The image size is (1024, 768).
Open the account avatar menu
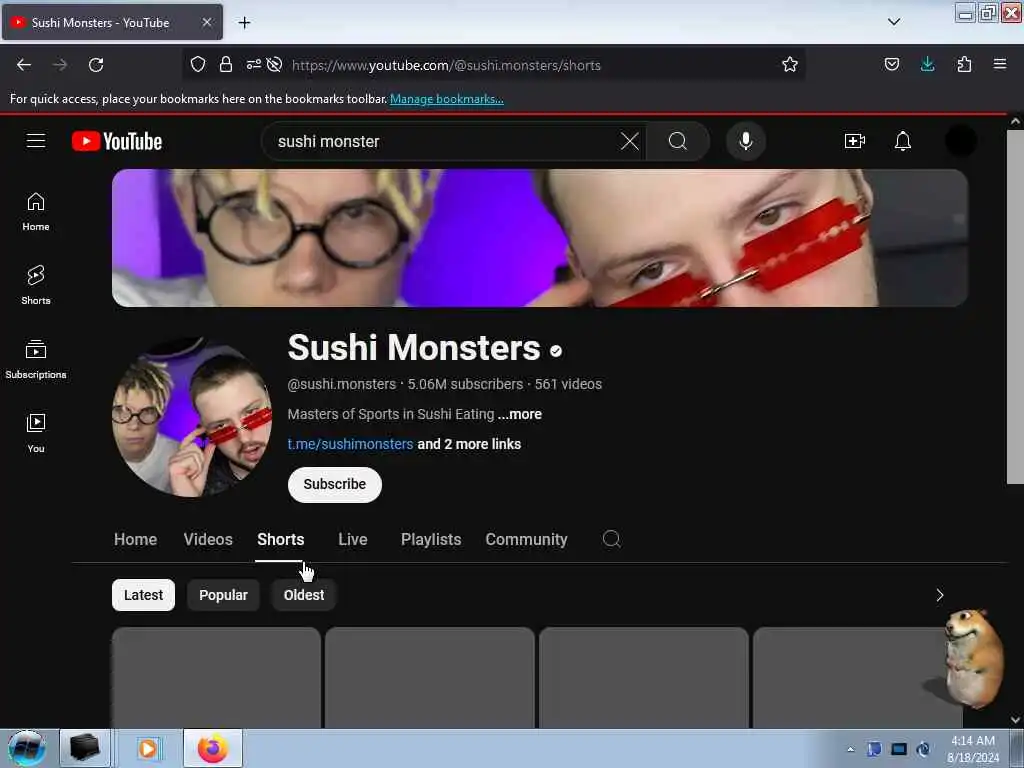click(961, 141)
